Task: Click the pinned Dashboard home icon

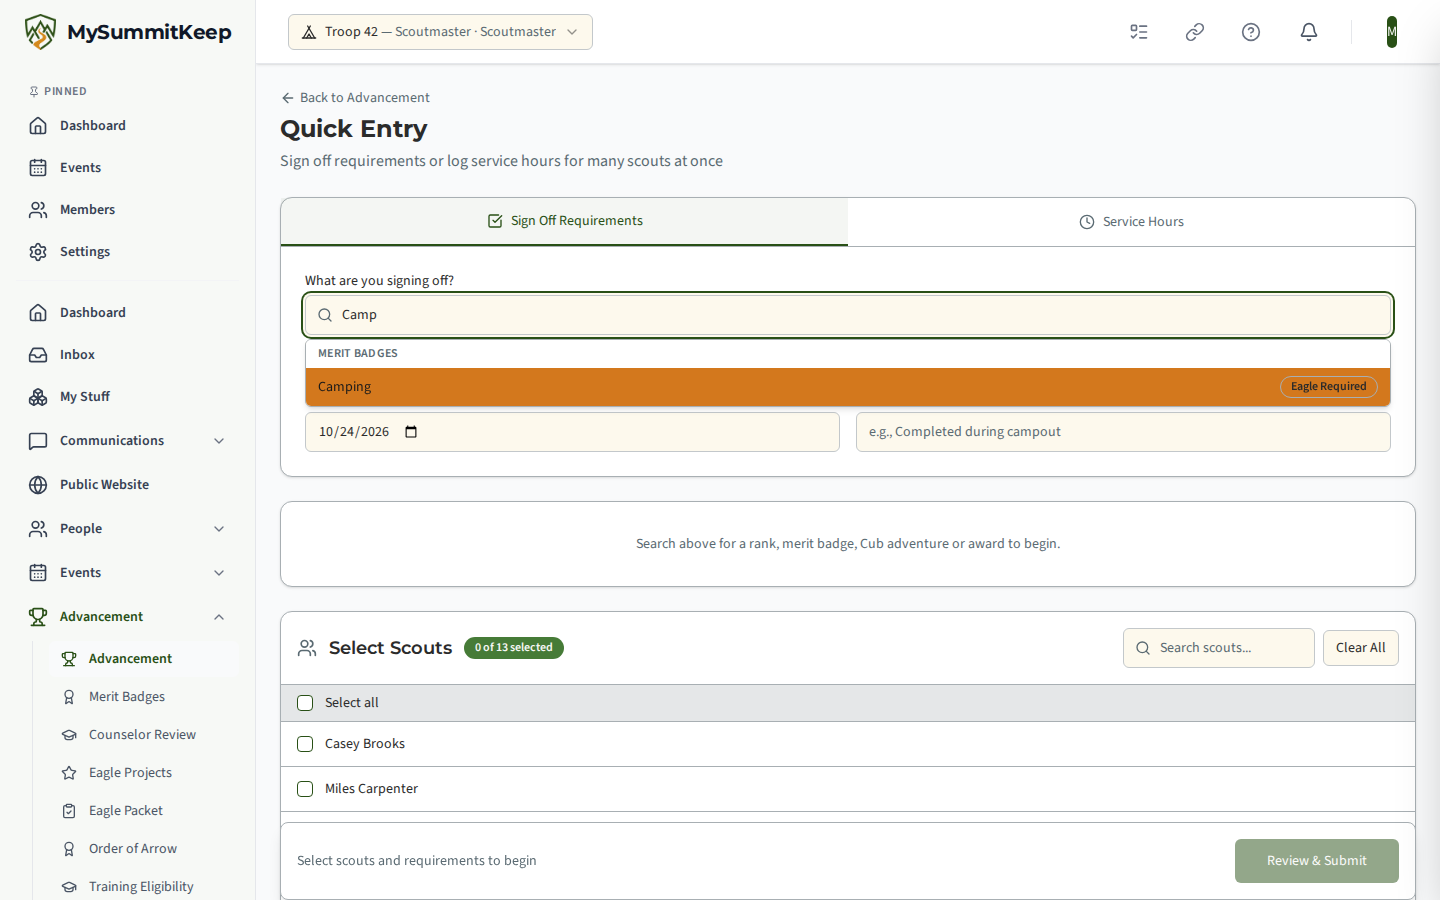Action: [38, 126]
